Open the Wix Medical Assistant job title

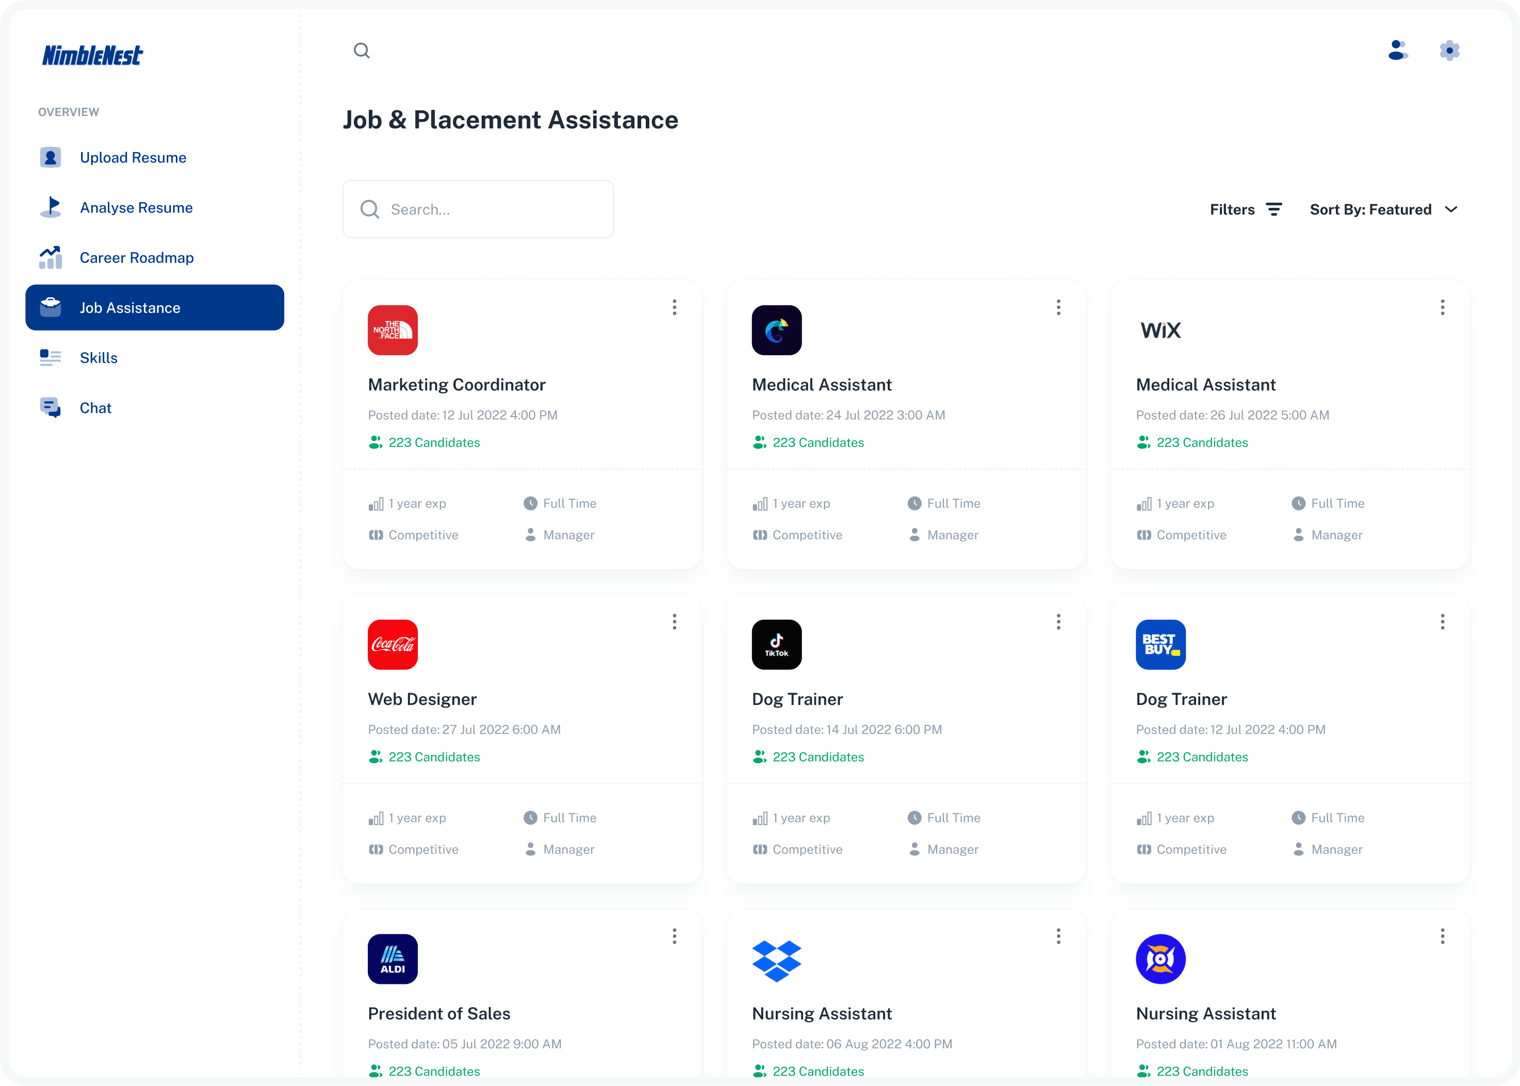[1206, 385]
